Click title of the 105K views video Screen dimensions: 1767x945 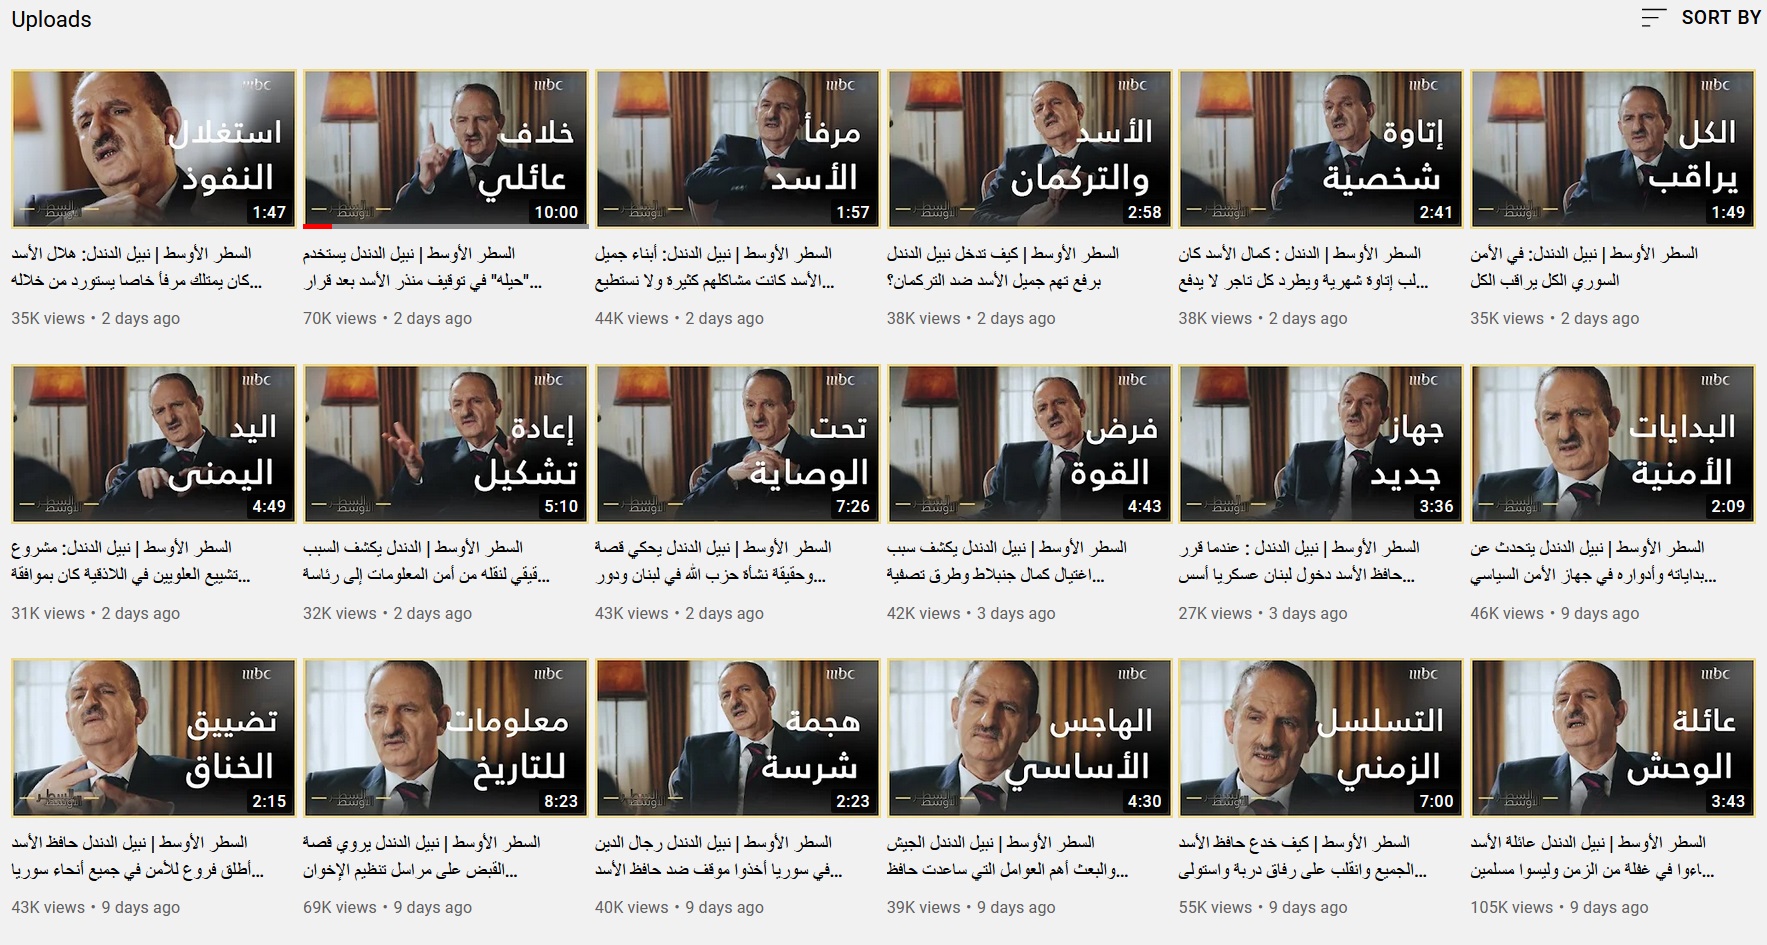1592,856
